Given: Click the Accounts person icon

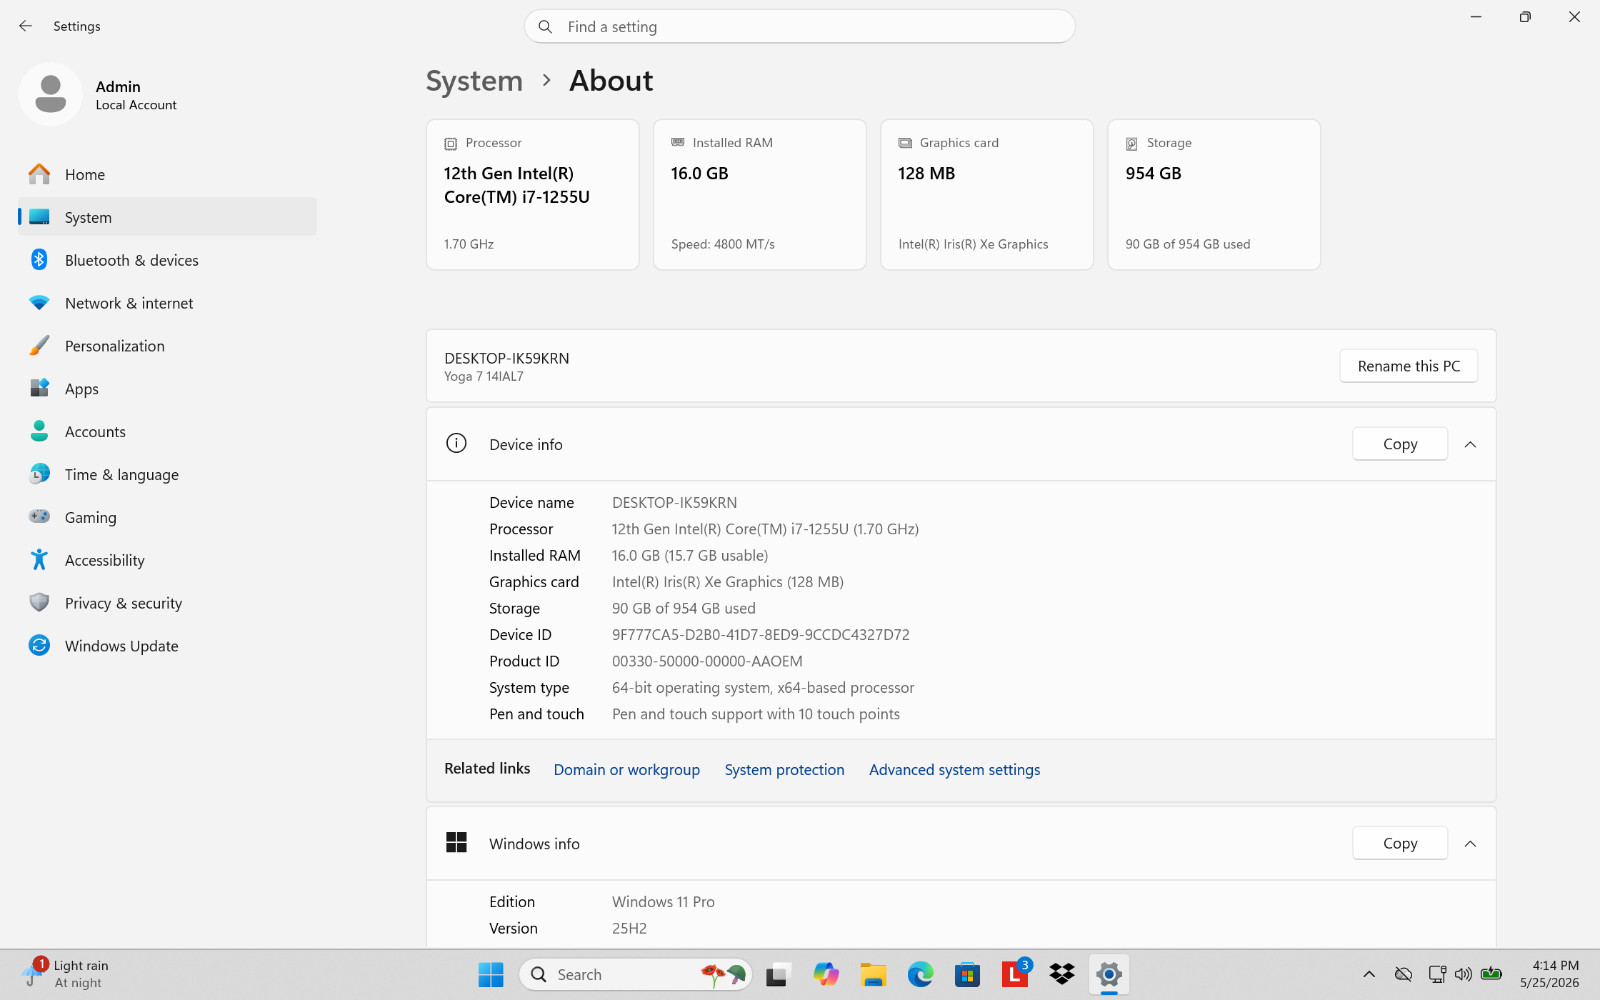Looking at the screenshot, I should click(39, 431).
